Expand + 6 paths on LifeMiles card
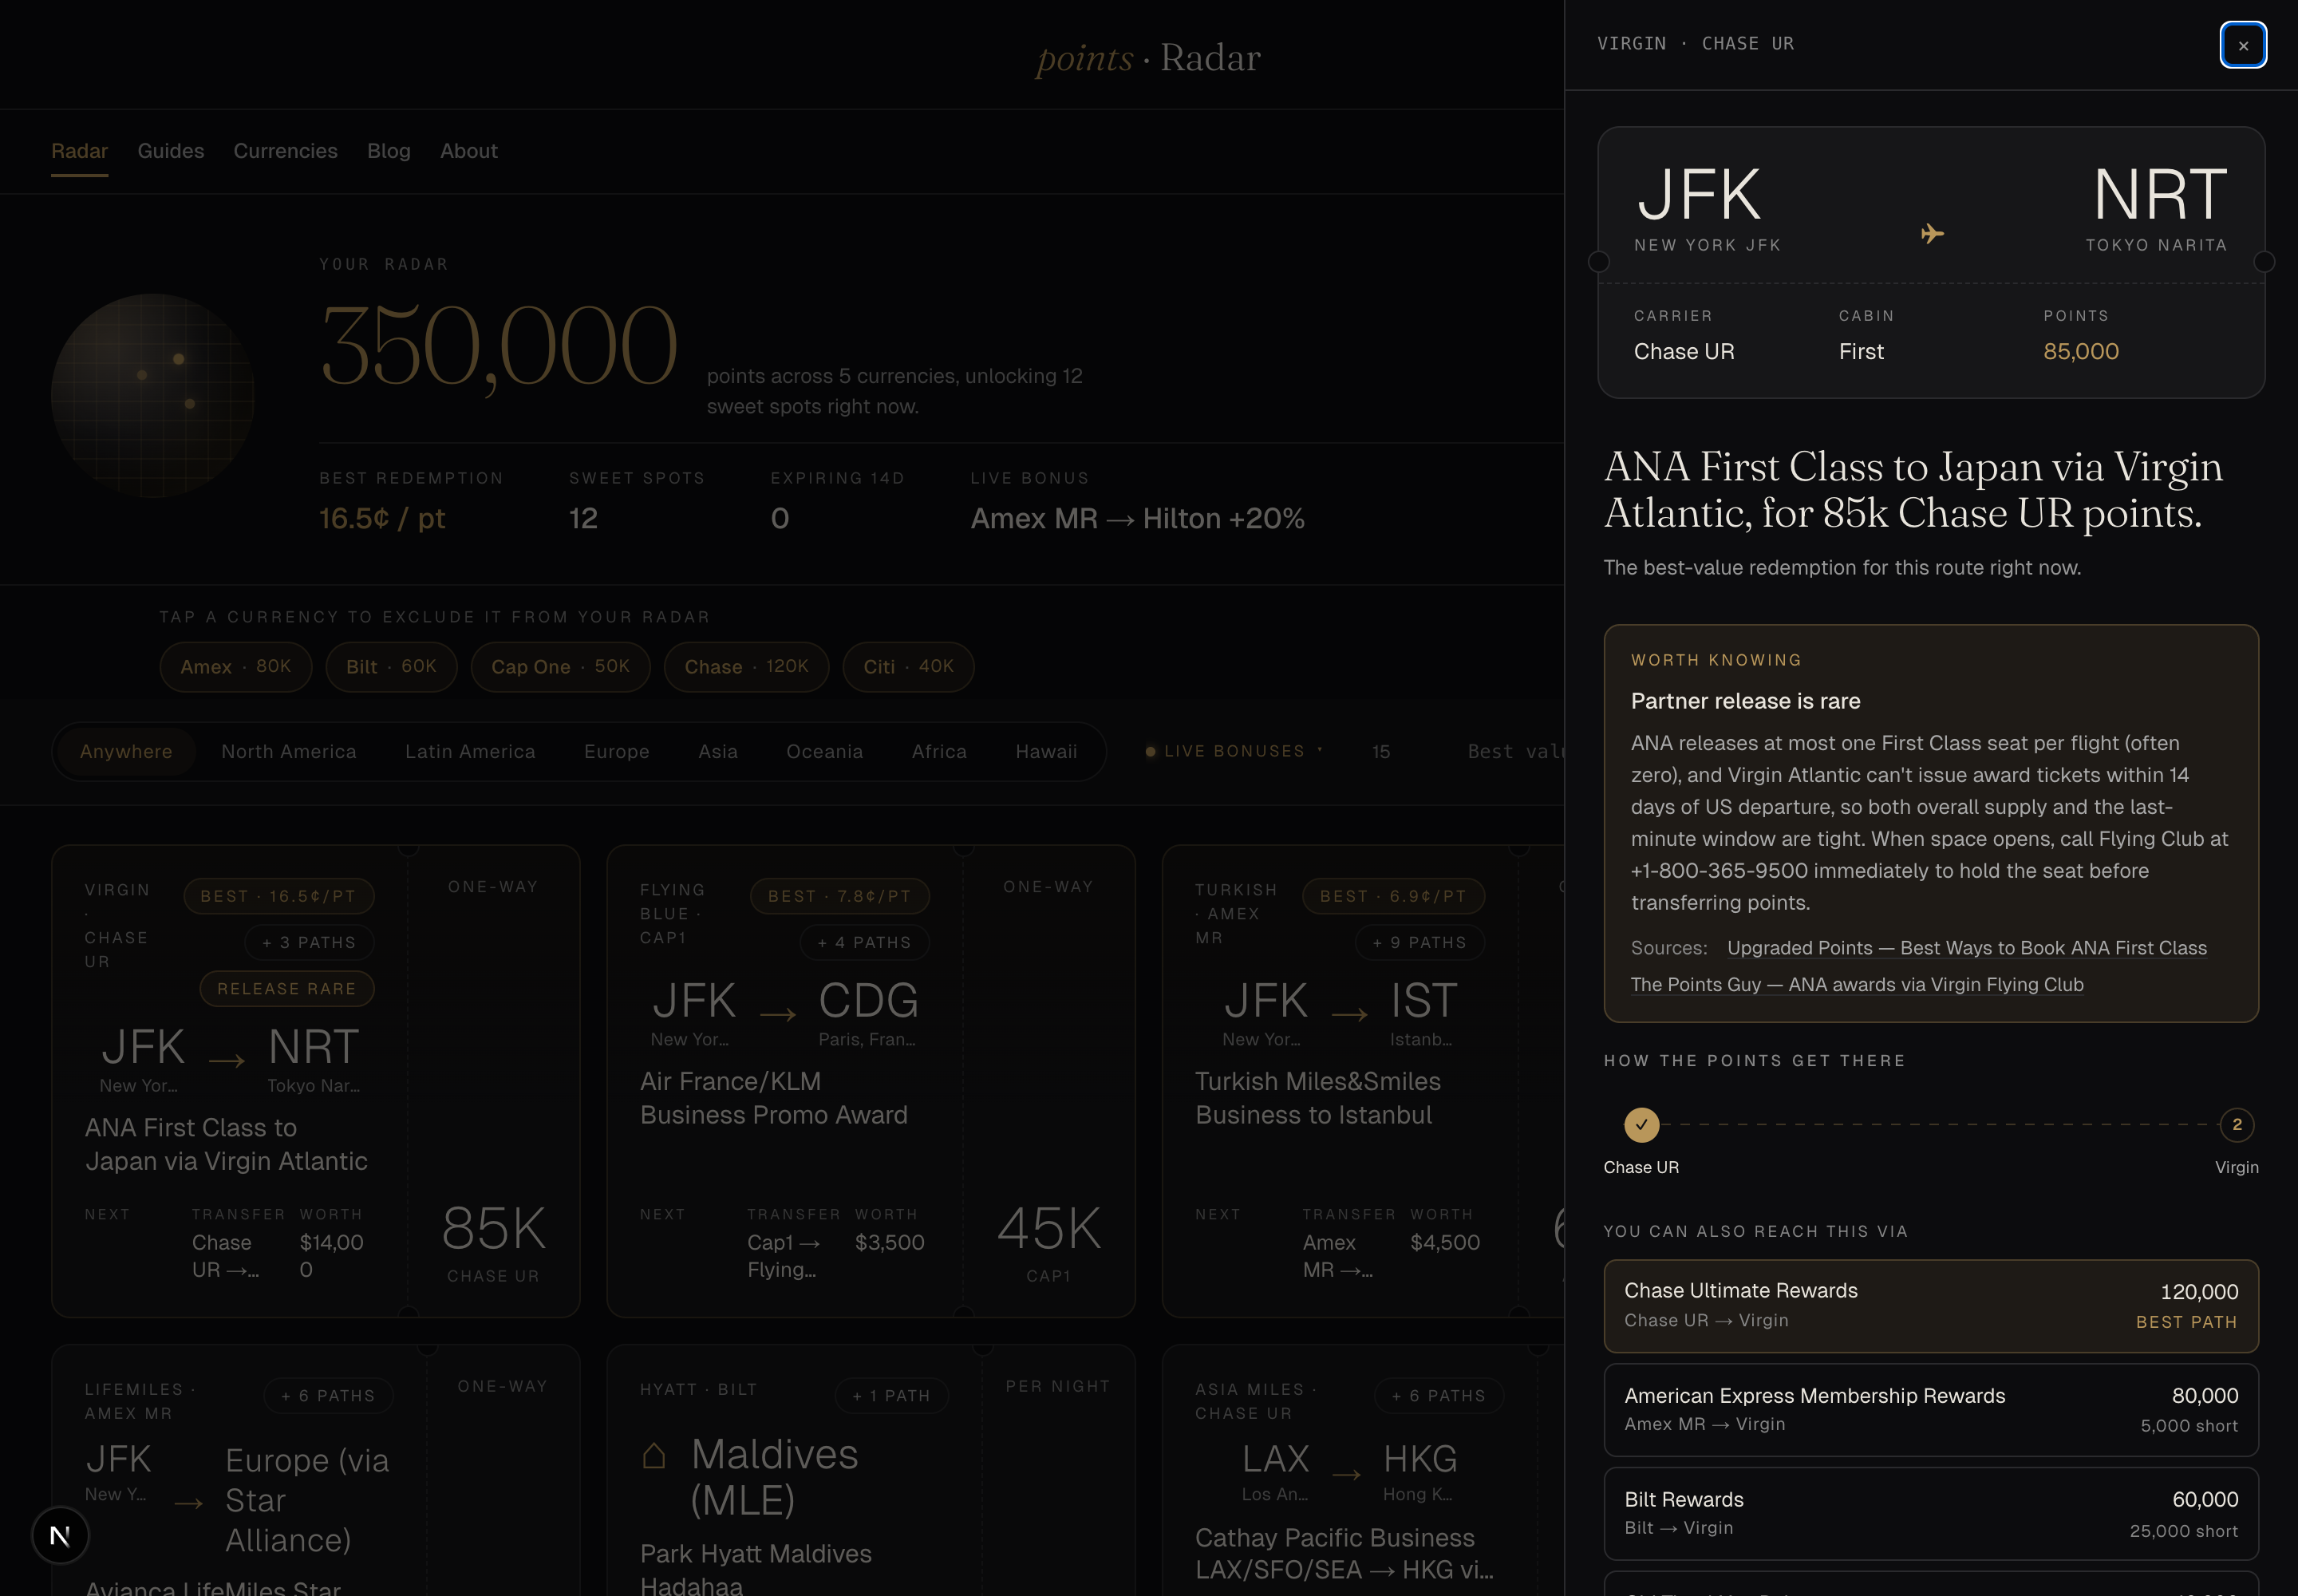The image size is (2298, 1596). pyautogui.click(x=328, y=1395)
